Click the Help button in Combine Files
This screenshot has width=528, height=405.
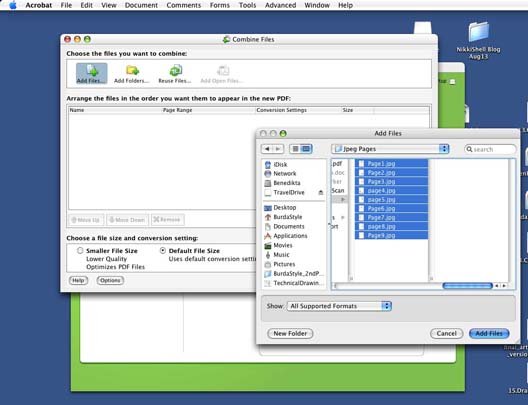(x=78, y=280)
